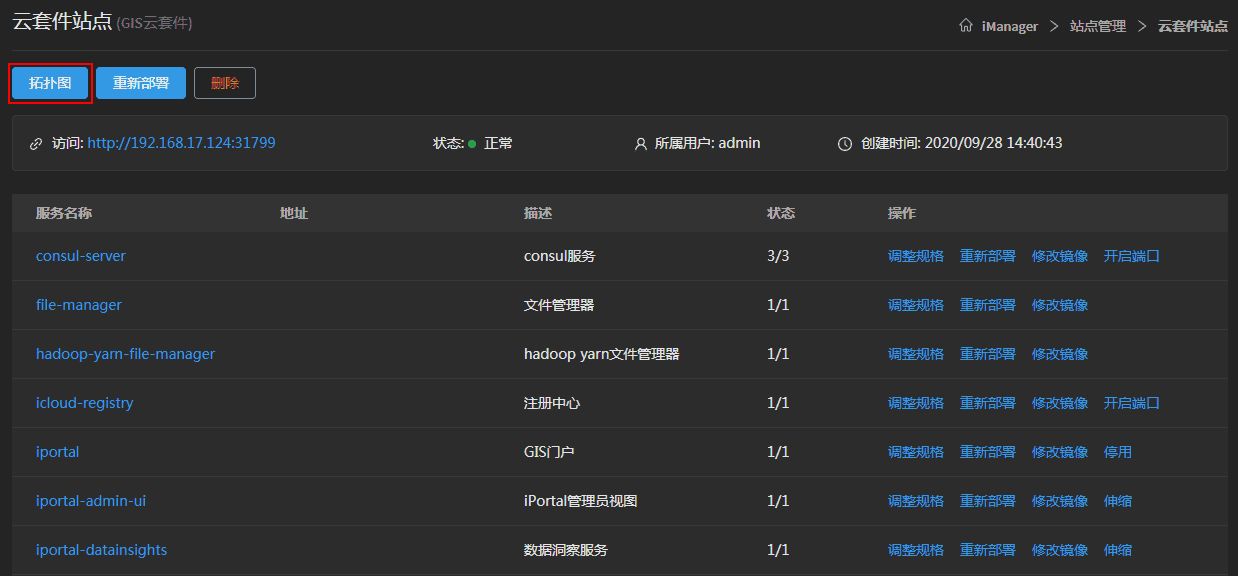
Task: Go to 站点管理 in breadcrumb
Action: click(x=1097, y=26)
